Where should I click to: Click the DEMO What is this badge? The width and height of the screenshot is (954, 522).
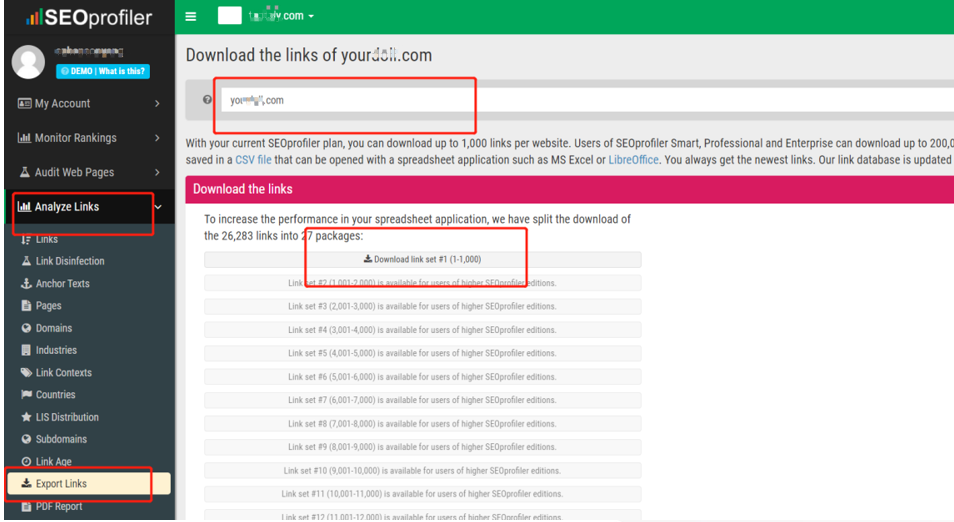[x=103, y=71]
